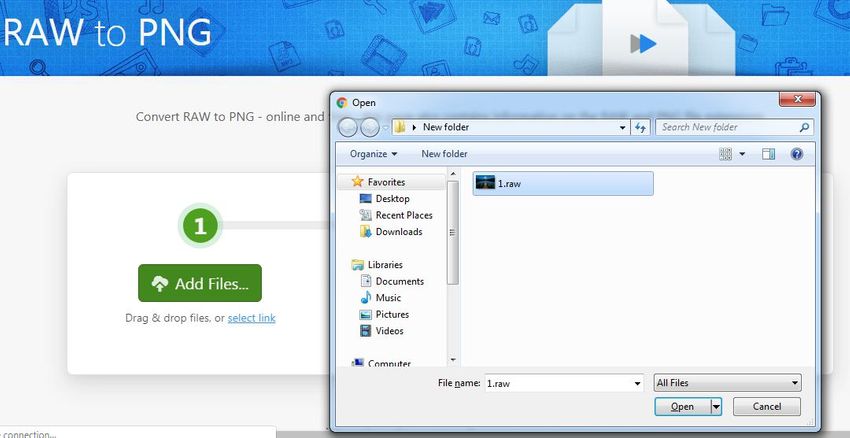850x438 pixels.
Task: Open the Pictures library
Action: point(392,314)
